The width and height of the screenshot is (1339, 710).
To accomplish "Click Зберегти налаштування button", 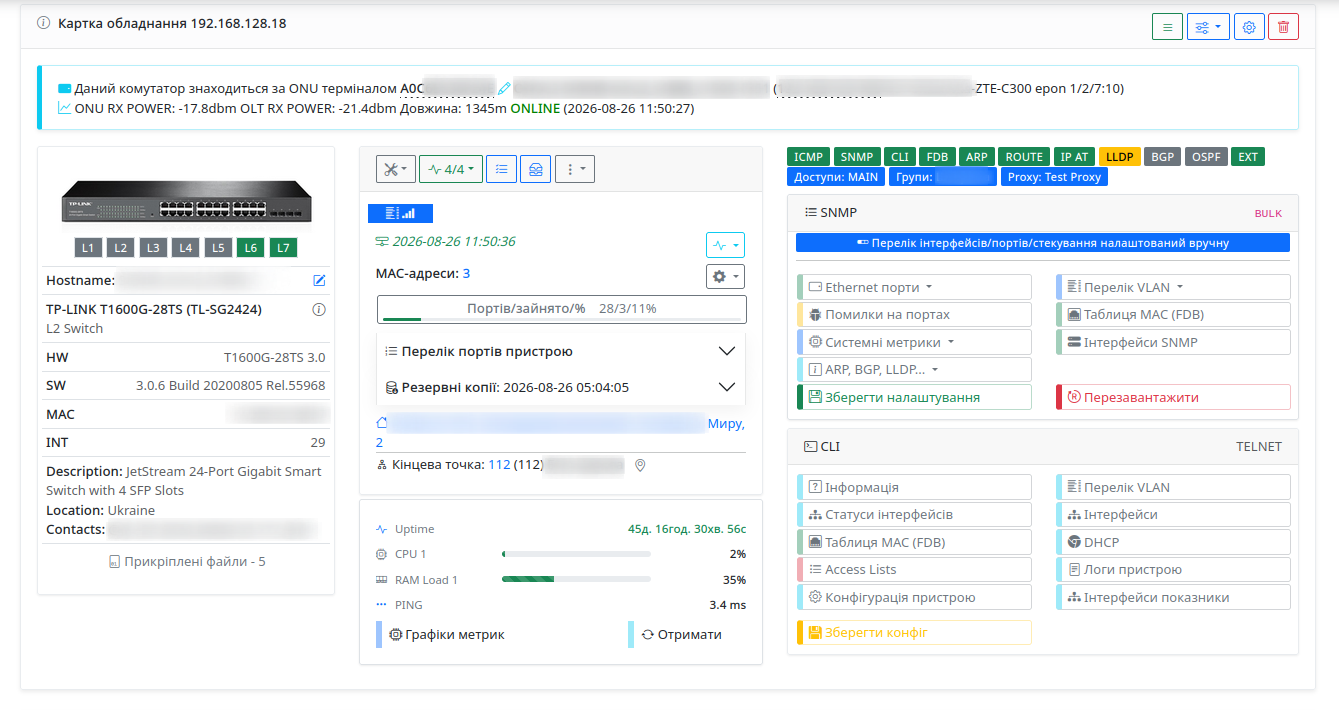I will (x=914, y=397).
